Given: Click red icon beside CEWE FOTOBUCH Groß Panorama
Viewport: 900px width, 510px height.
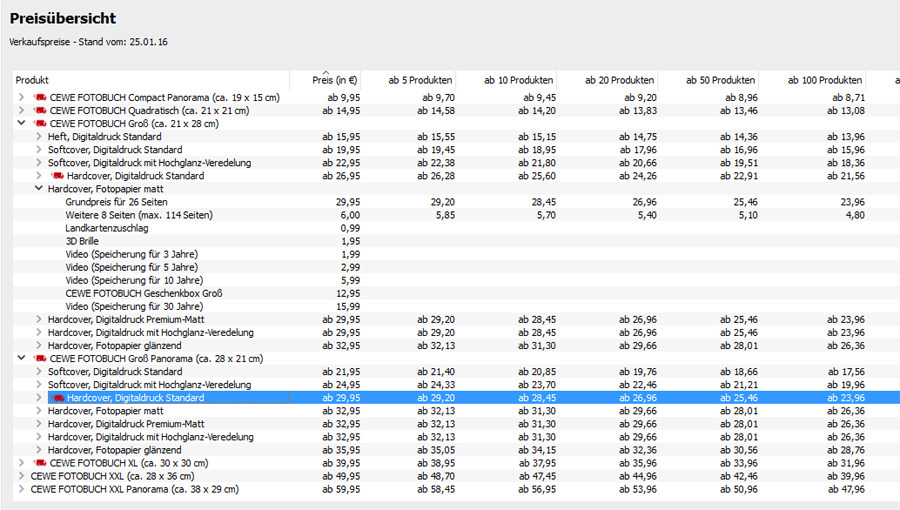Looking at the screenshot, I should [41, 358].
